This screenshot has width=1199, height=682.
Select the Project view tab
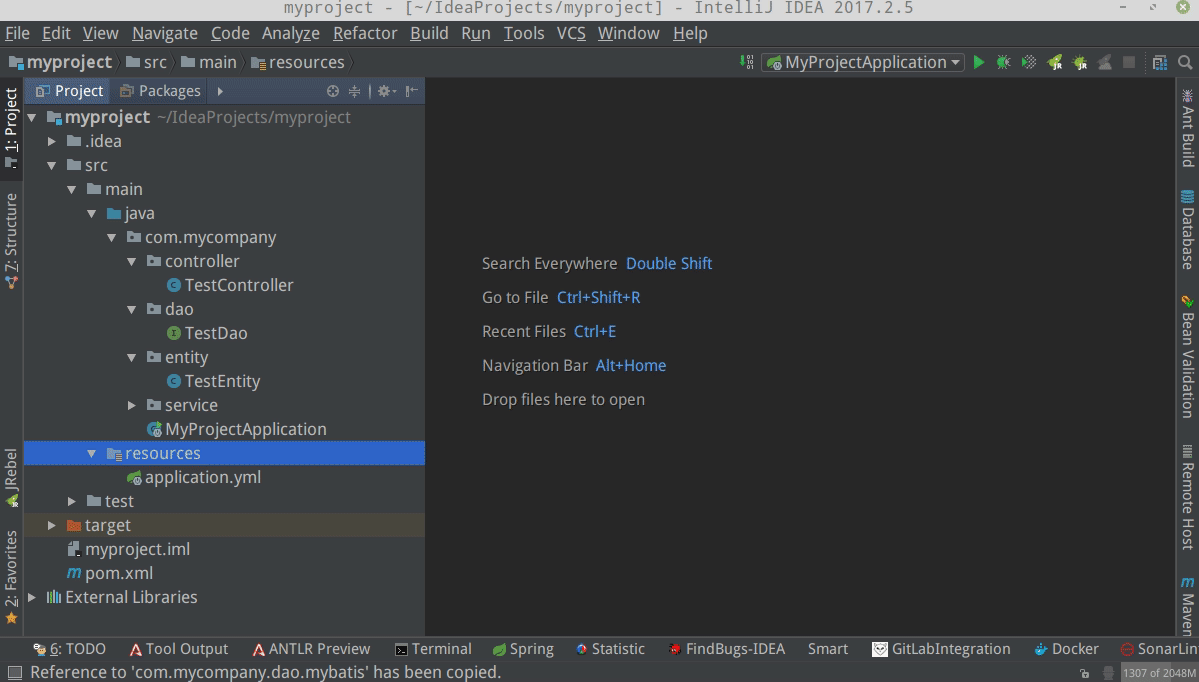point(69,91)
